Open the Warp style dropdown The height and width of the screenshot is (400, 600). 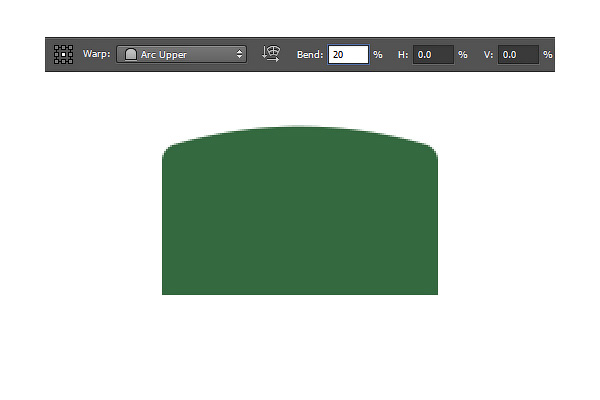(x=181, y=54)
